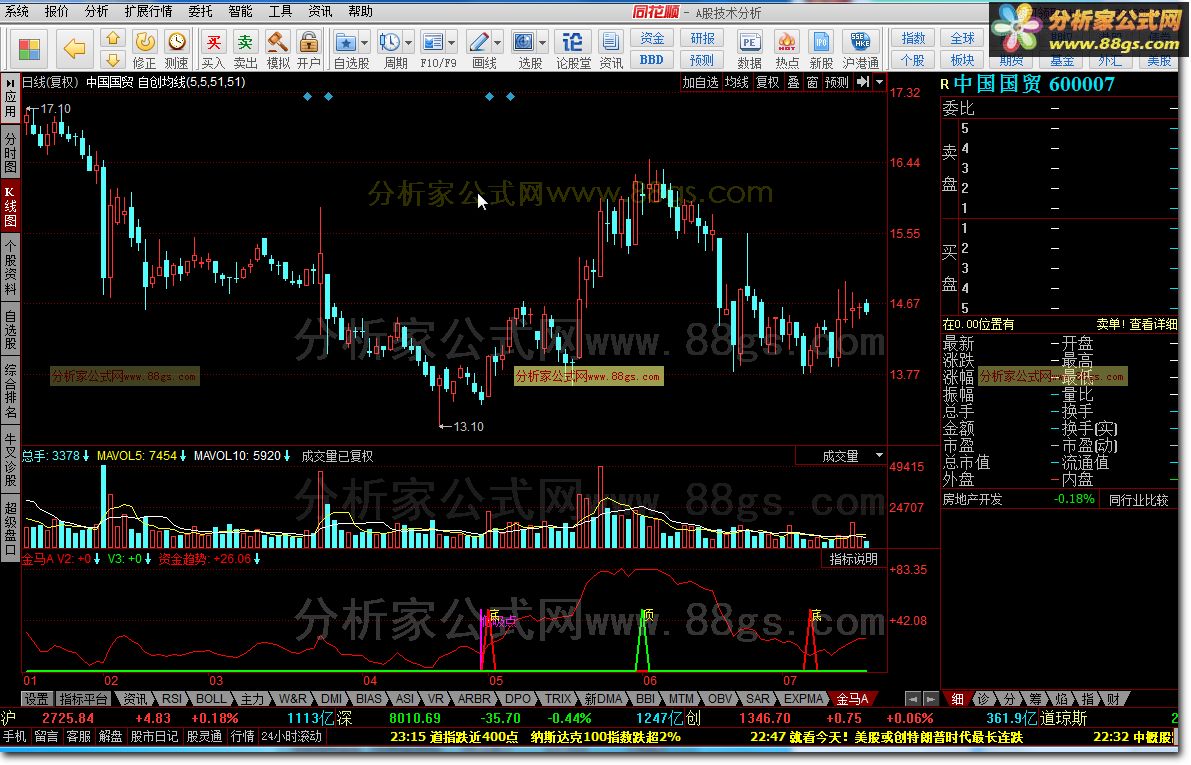Click the 24小时滚动 news entry
The image size is (1191, 765).
point(291,737)
